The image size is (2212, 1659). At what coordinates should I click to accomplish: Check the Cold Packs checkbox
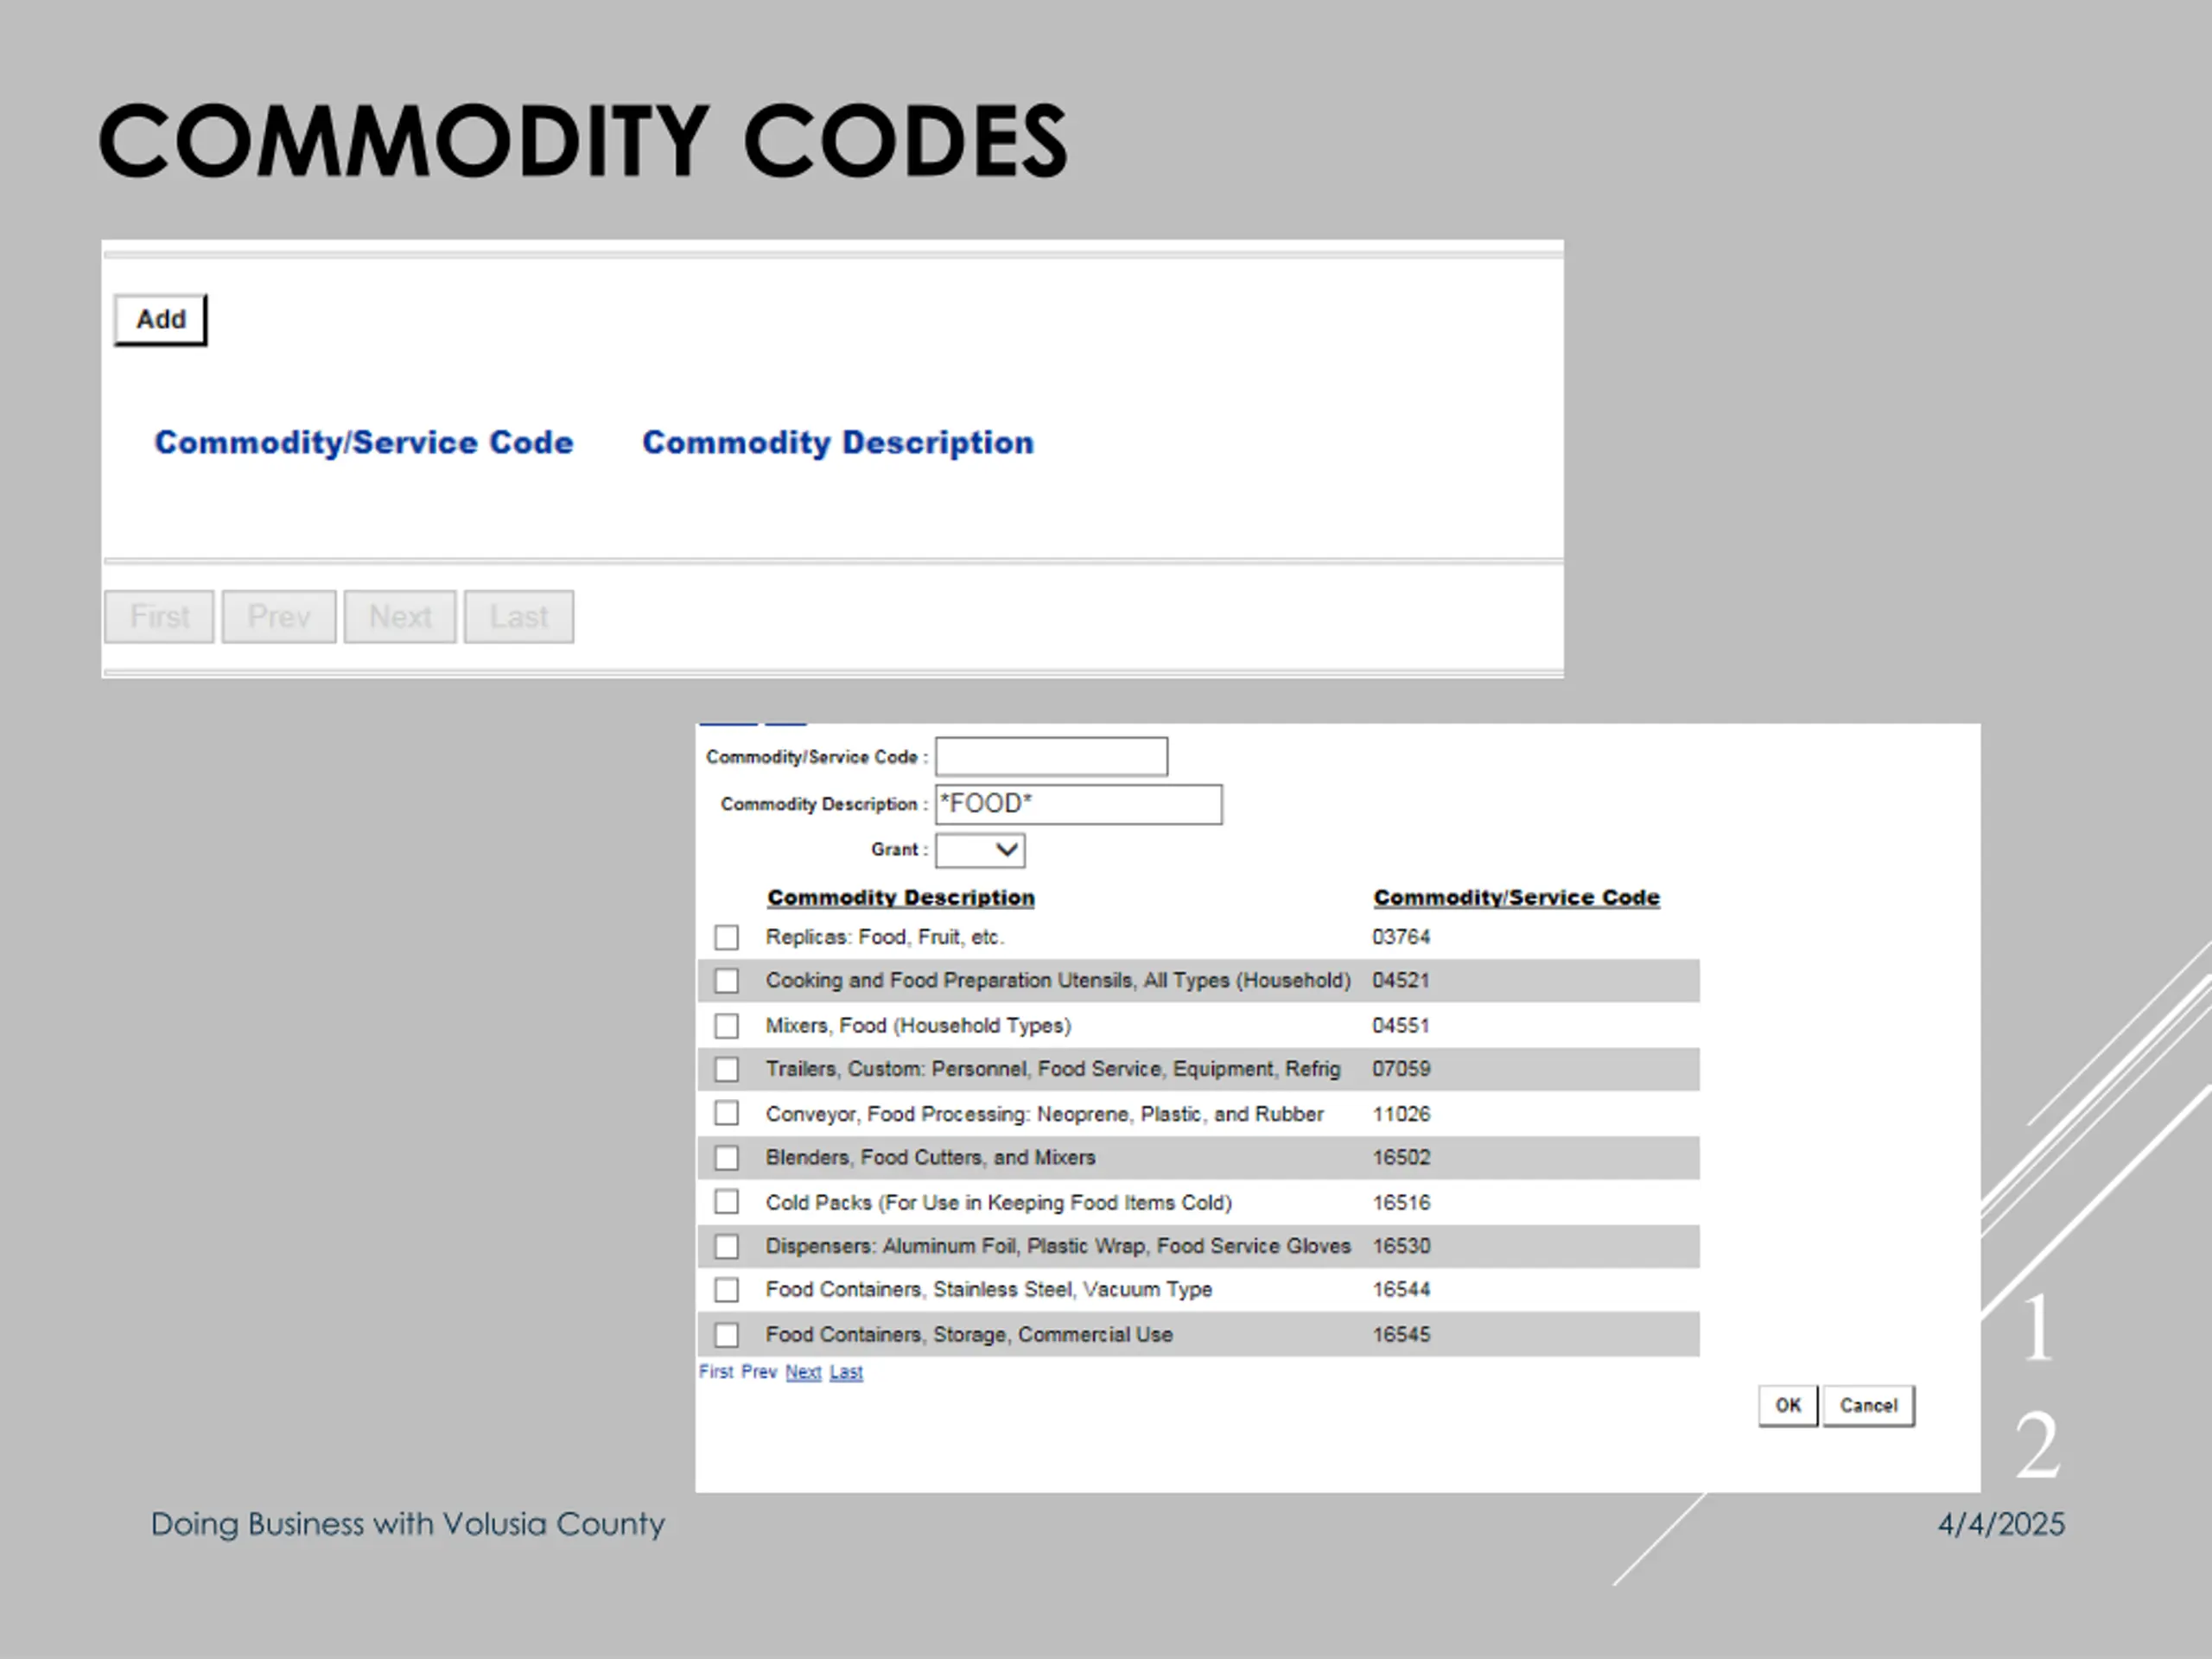[x=727, y=1202]
